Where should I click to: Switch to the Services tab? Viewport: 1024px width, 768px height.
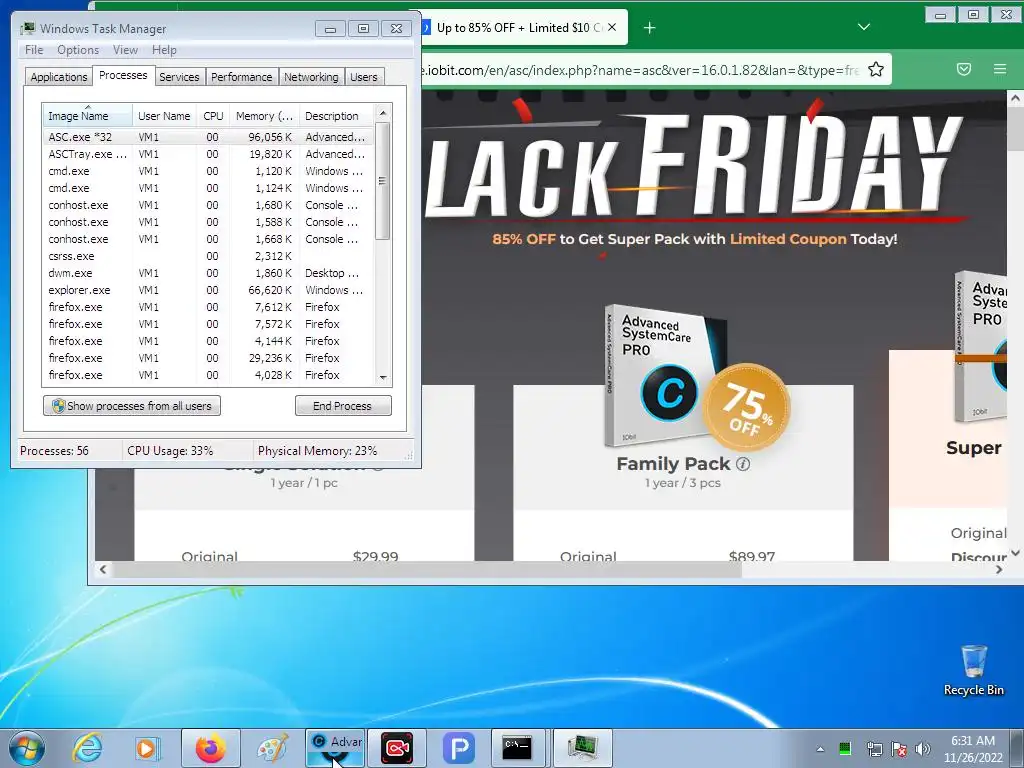click(179, 77)
